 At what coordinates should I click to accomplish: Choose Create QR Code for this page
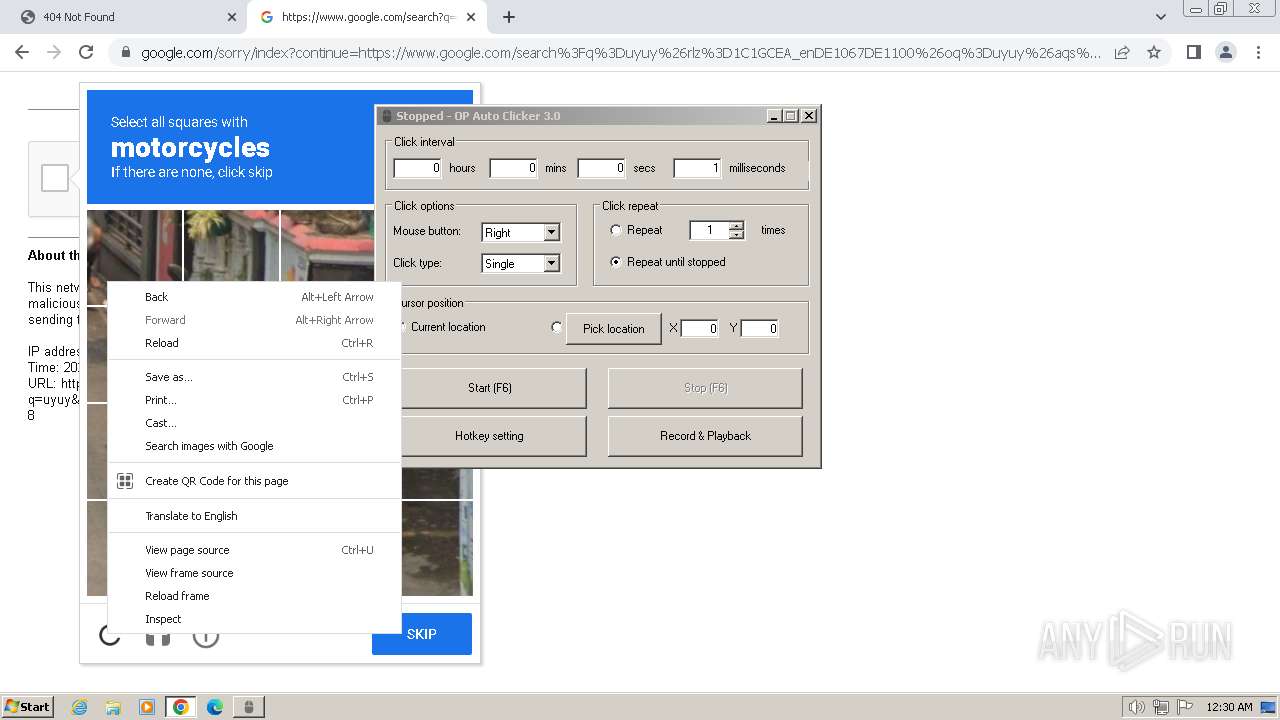coord(255,481)
